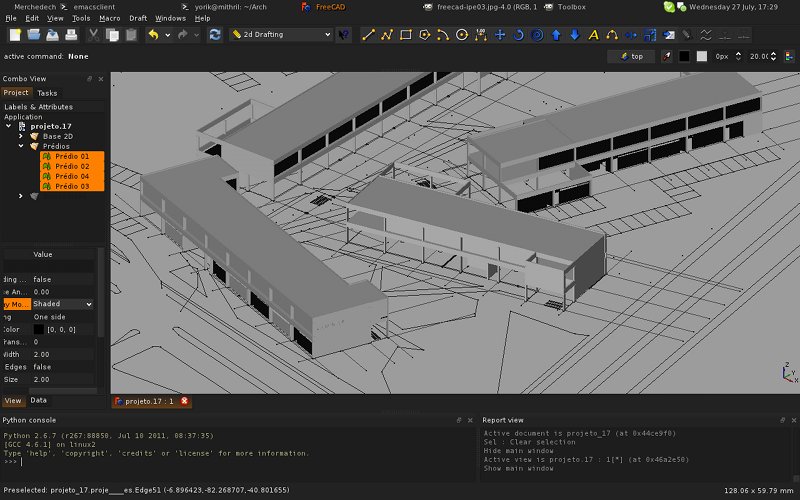Create a new document with the New icon

tap(15, 35)
